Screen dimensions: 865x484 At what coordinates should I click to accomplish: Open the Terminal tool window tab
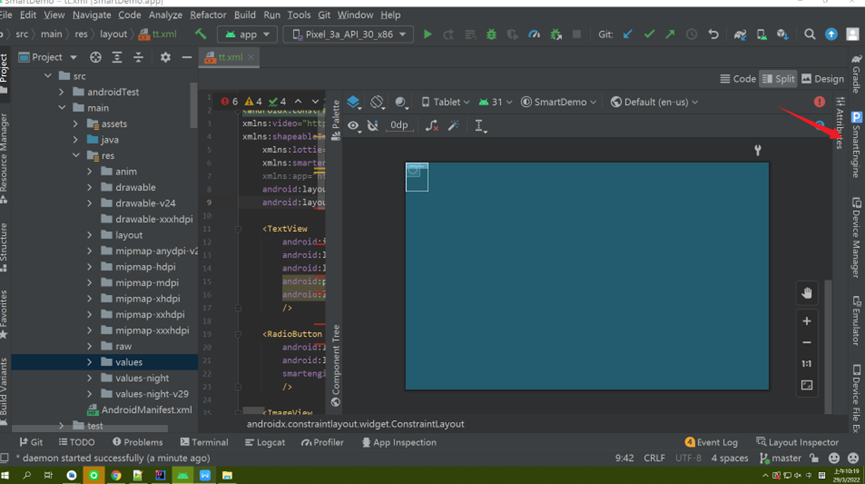[x=204, y=442]
